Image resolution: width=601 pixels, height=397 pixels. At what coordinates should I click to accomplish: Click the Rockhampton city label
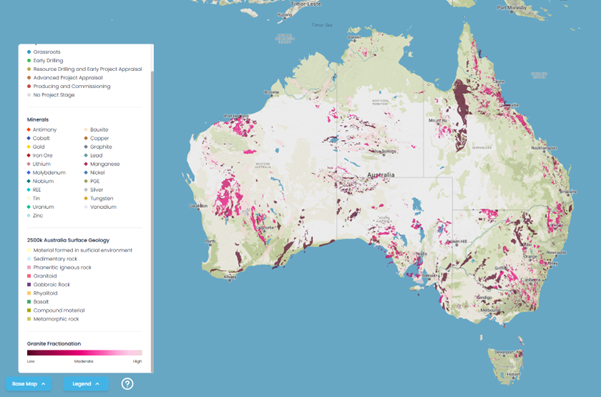[544, 148]
